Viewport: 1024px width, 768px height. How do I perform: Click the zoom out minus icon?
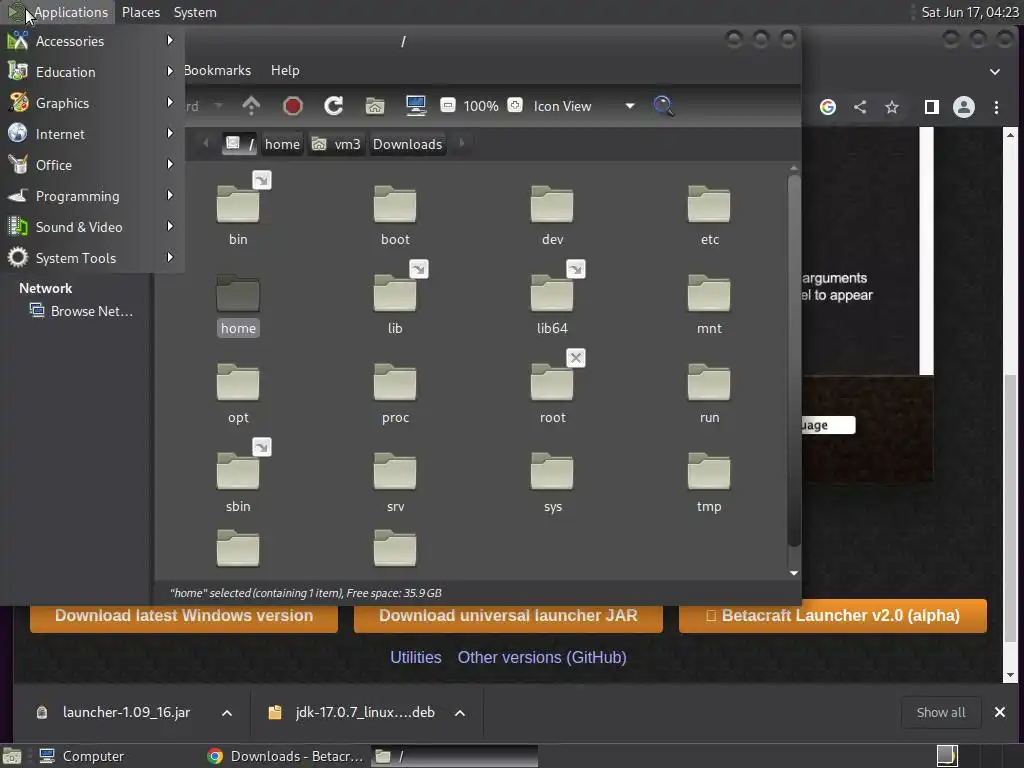click(448, 105)
